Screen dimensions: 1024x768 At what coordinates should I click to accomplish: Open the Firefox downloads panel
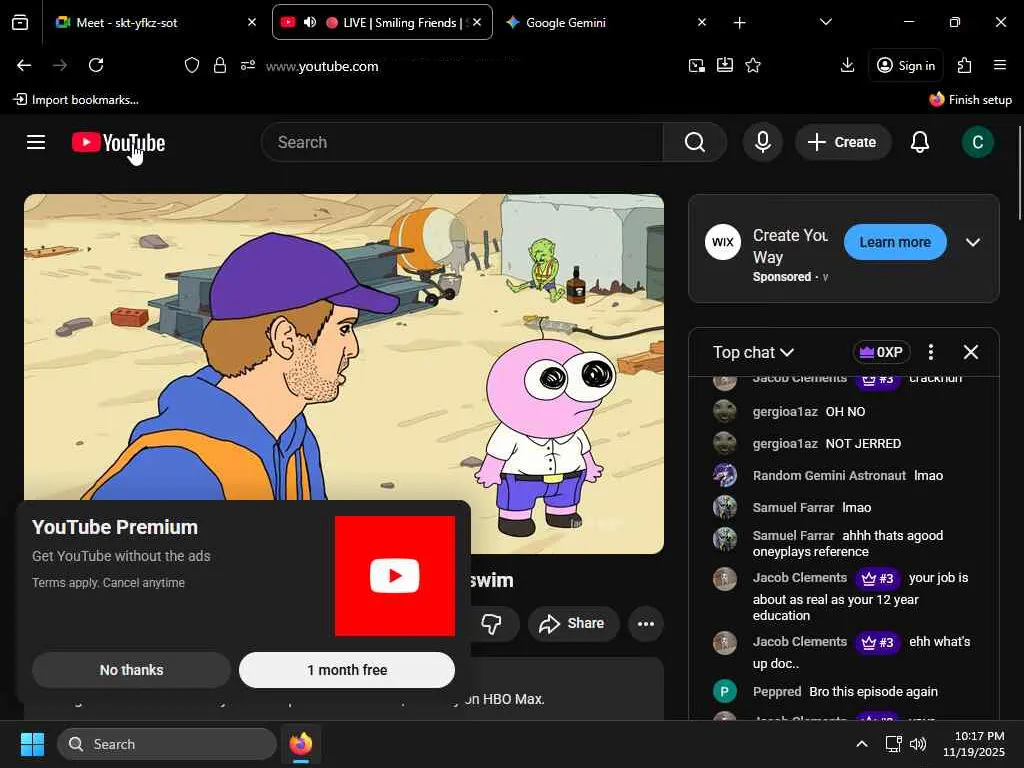847,65
